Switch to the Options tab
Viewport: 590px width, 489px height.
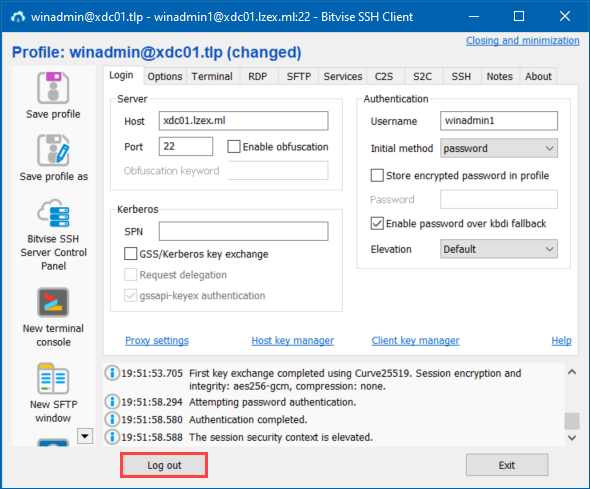(x=165, y=76)
